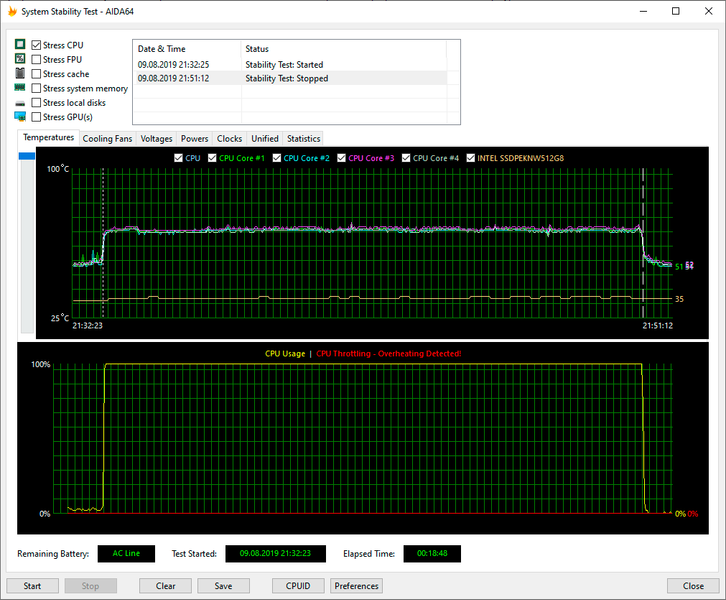Toggle CPU Core #2 graph checkbox
The width and height of the screenshot is (726, 600).
pos(277,158)
